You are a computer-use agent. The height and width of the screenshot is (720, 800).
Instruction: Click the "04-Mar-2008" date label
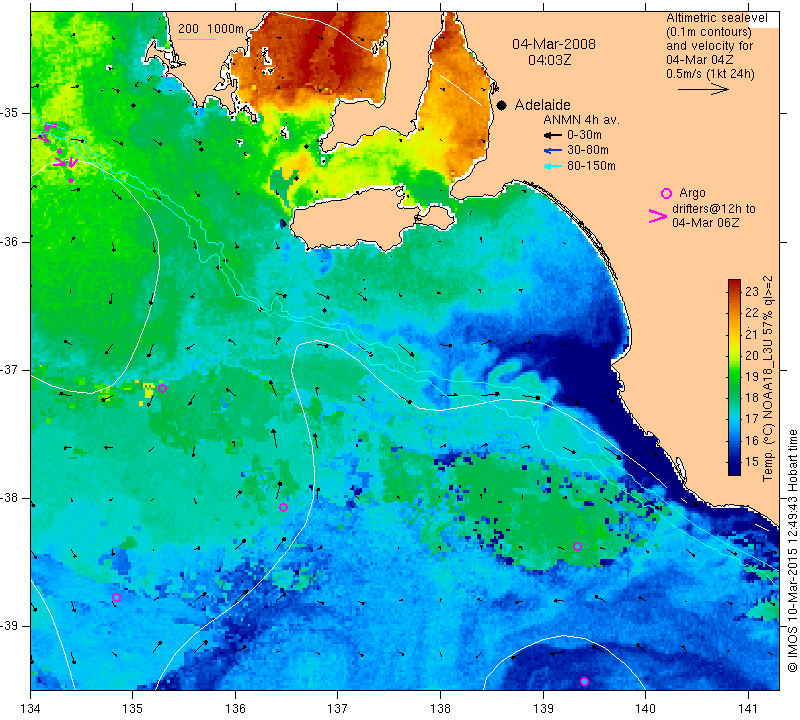coord(554,44)
